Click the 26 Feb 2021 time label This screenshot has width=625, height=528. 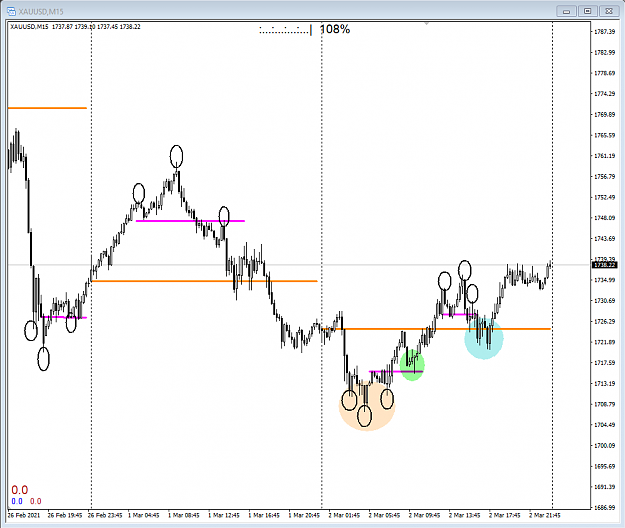click(x=24, y=515)
